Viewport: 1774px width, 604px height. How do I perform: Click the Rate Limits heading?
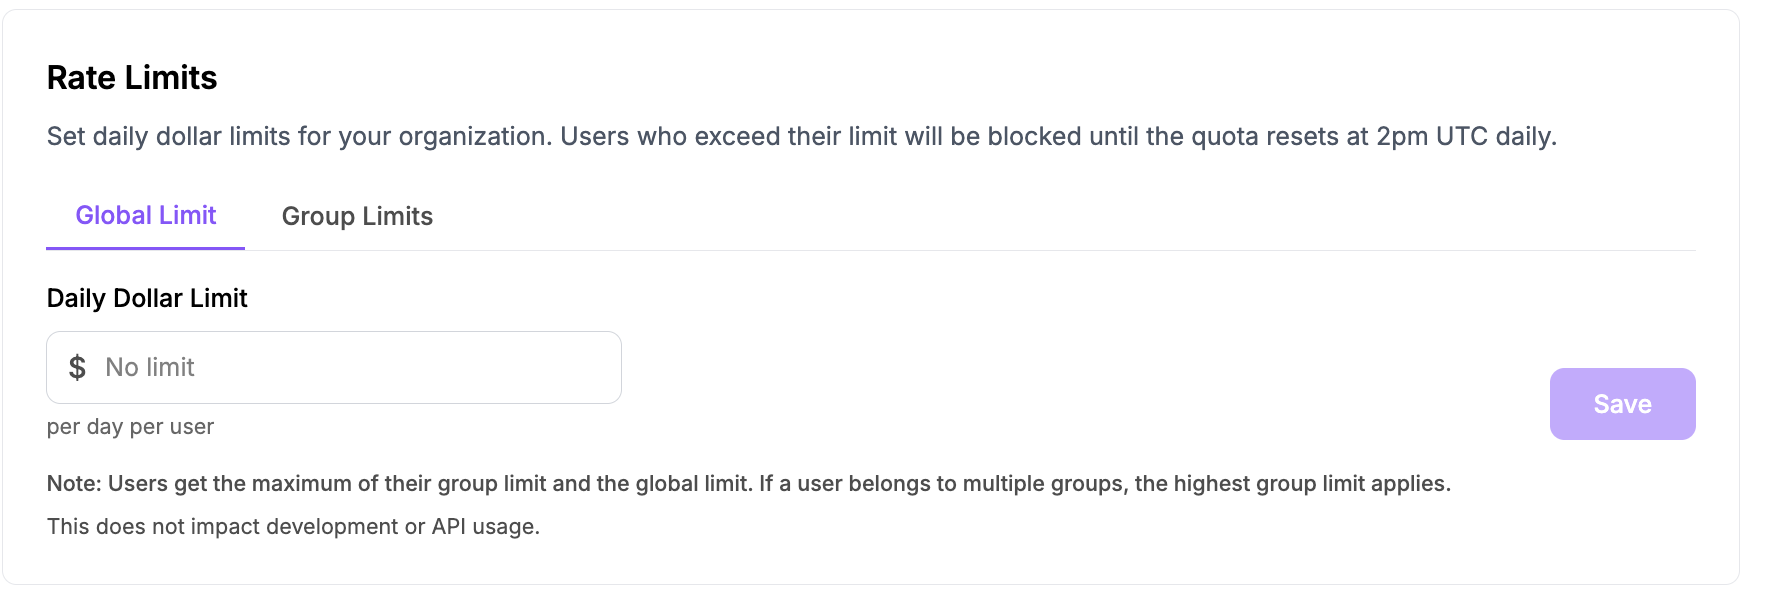click(132, 78)
